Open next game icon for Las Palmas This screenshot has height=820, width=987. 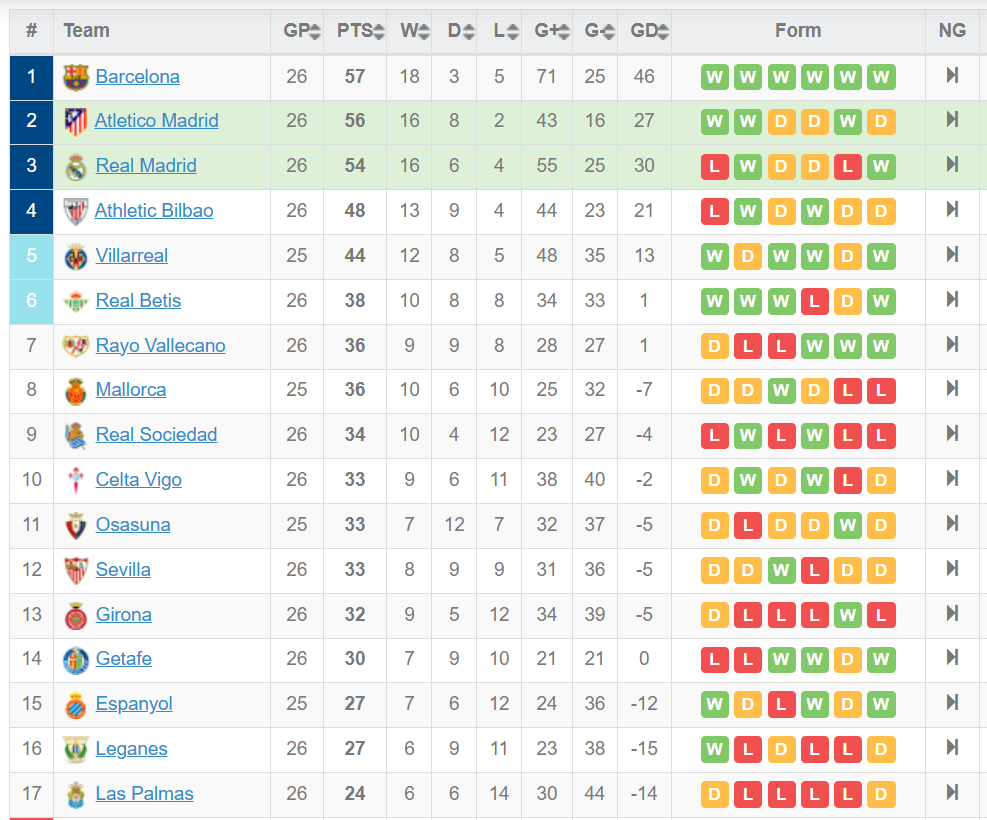952,793
